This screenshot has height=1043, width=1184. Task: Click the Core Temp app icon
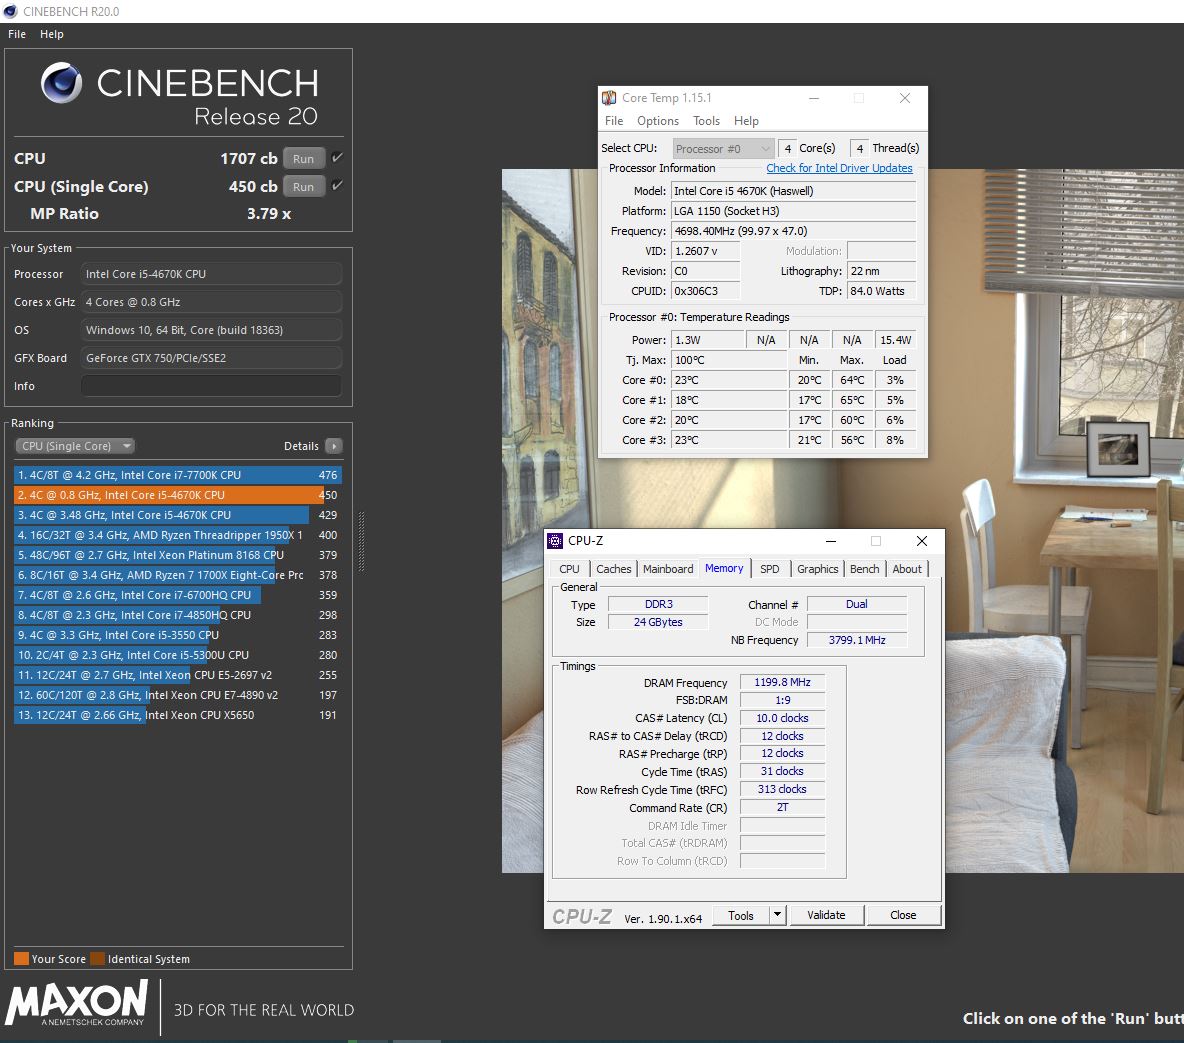pyautogui.click(x=609, y=98)
